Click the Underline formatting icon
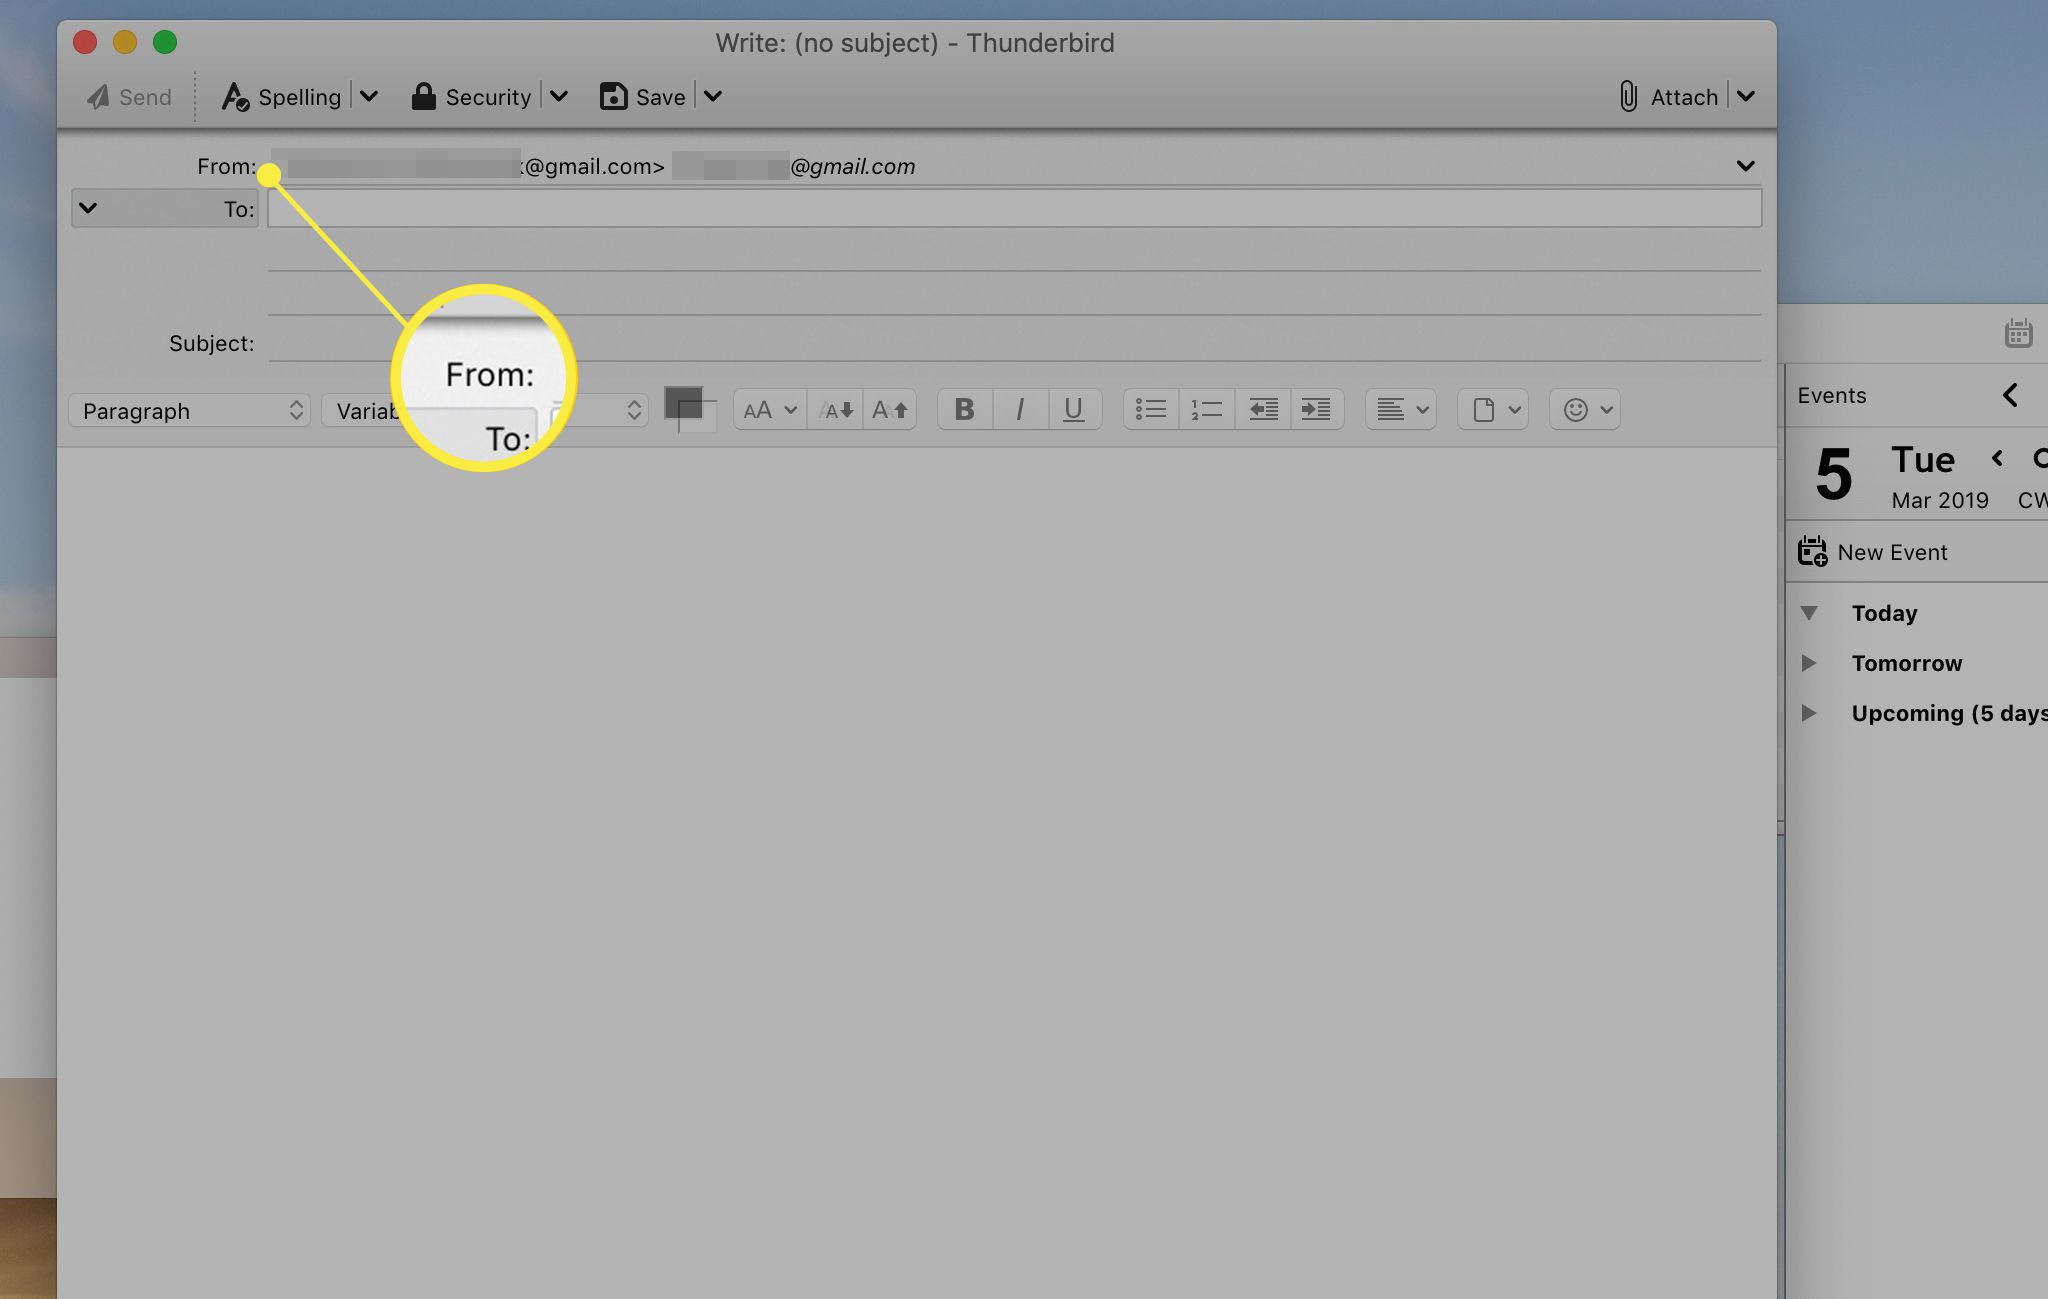The height and width of the screenshot is (1299, 2048). point(1072,409)
